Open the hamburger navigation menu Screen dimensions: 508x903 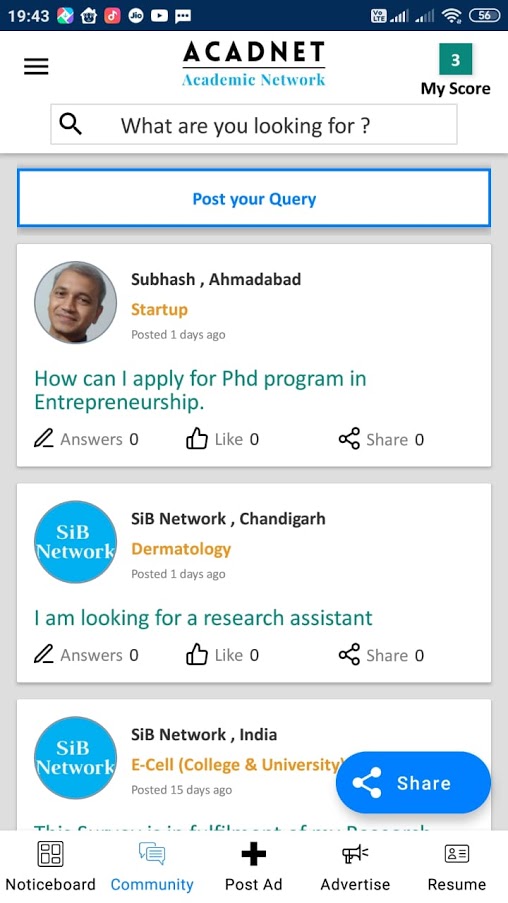point(36,67)
